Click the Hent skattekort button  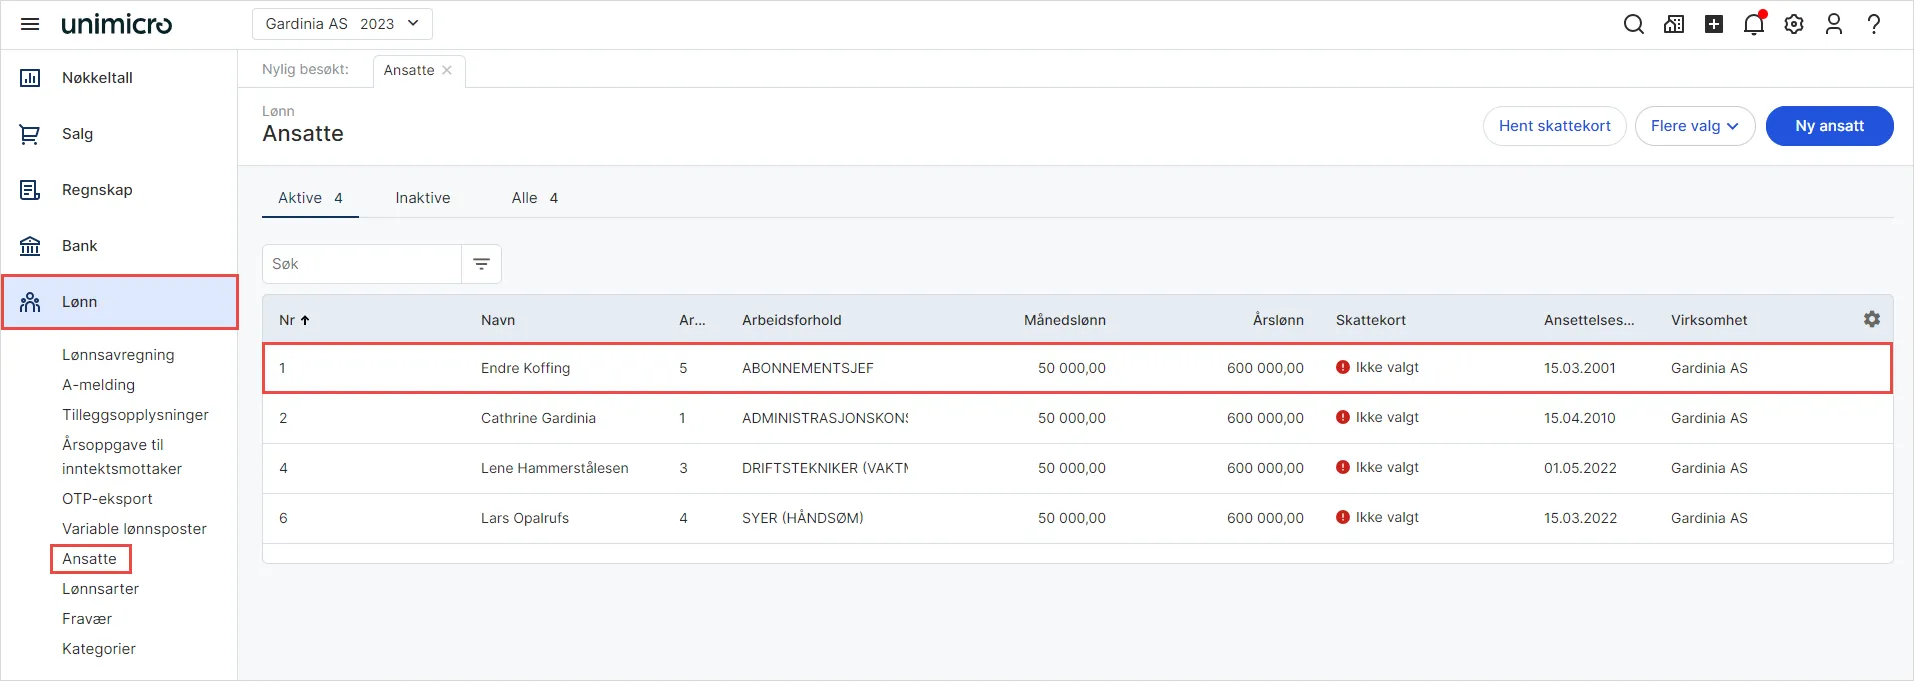point(1554,126)
